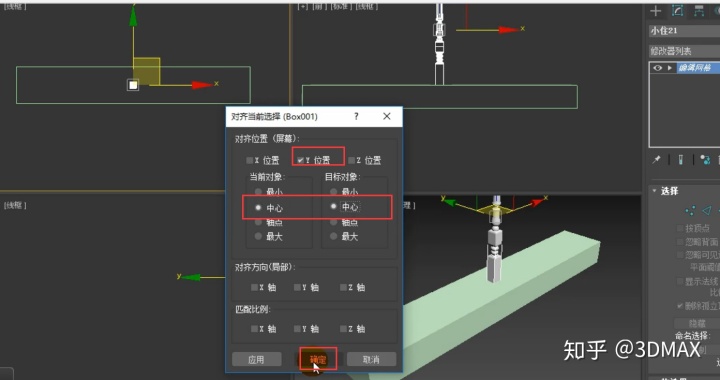
Task: Check Z 轴 under 匹配比例
Action: pyautogui.click(x=343, y=329)
